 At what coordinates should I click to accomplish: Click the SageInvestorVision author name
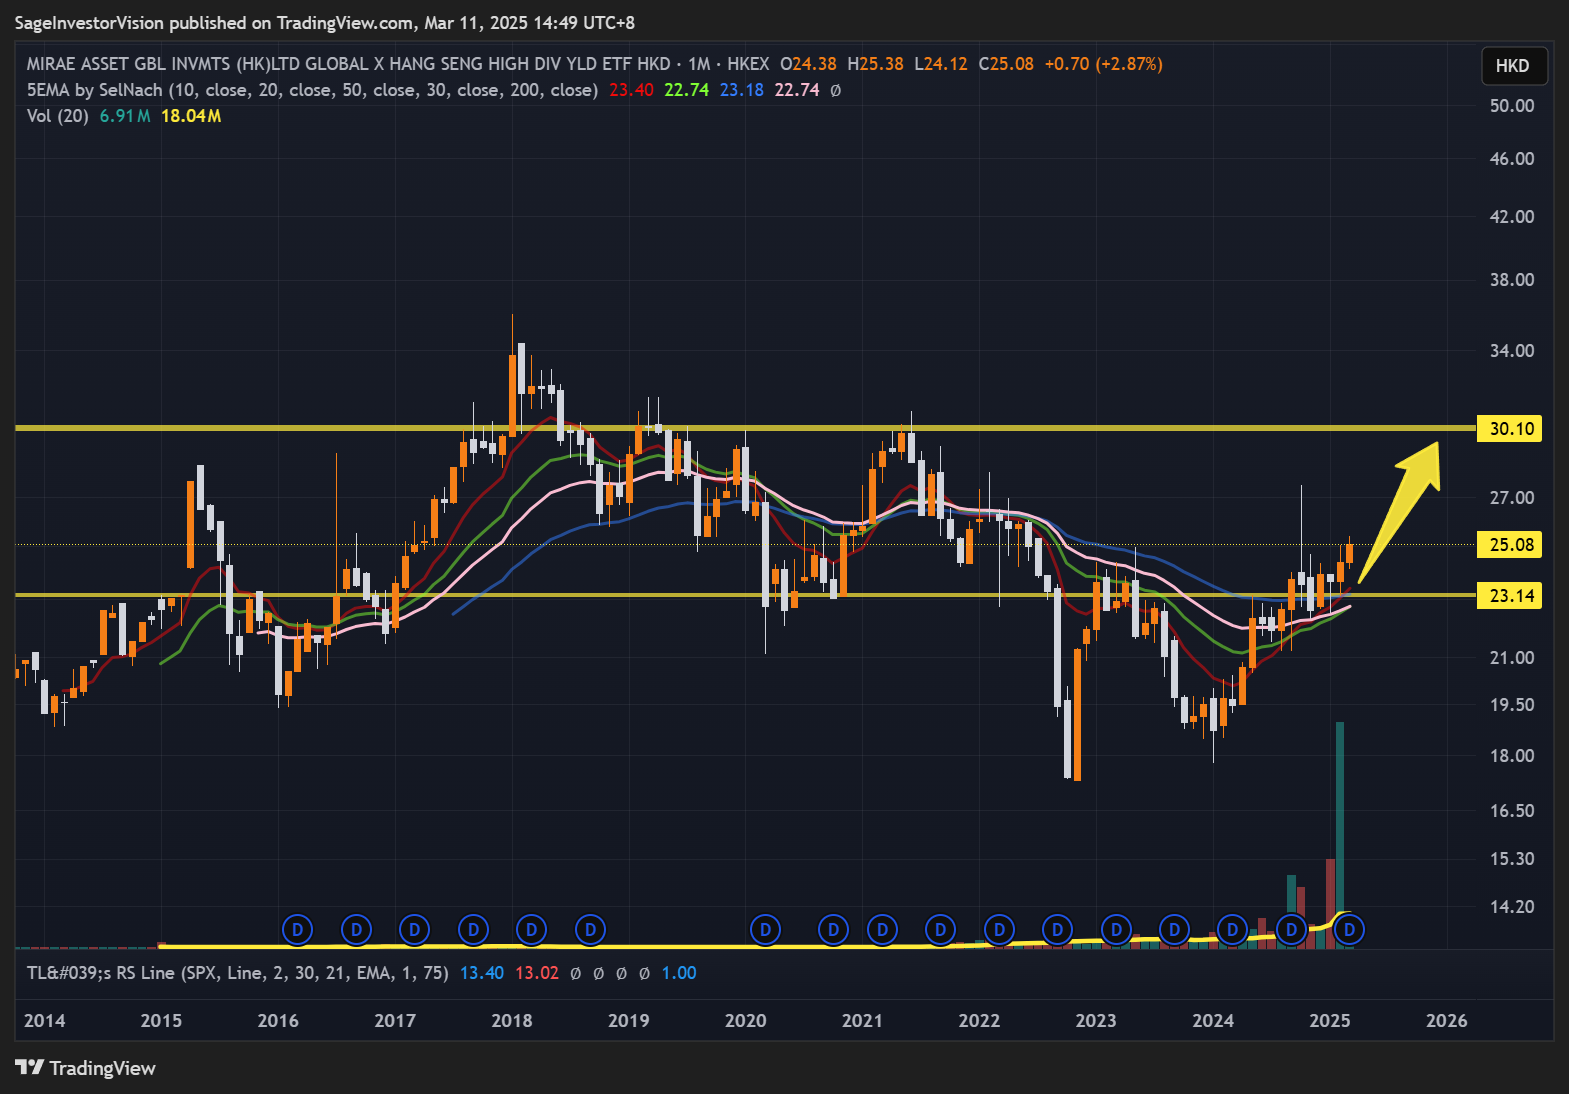coord(89,23)
